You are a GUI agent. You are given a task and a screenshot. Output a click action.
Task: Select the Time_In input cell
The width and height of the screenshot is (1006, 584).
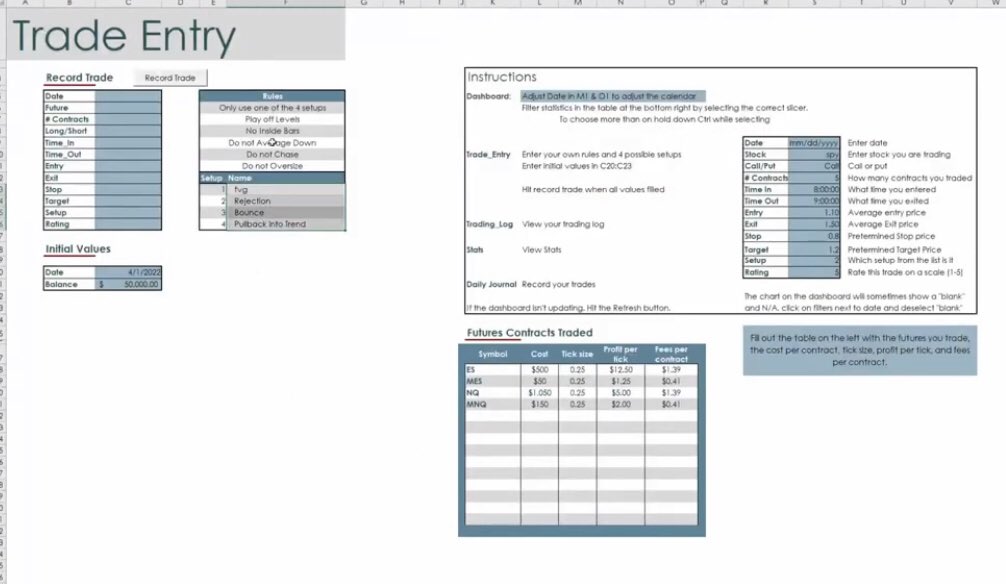coord(128,142)
